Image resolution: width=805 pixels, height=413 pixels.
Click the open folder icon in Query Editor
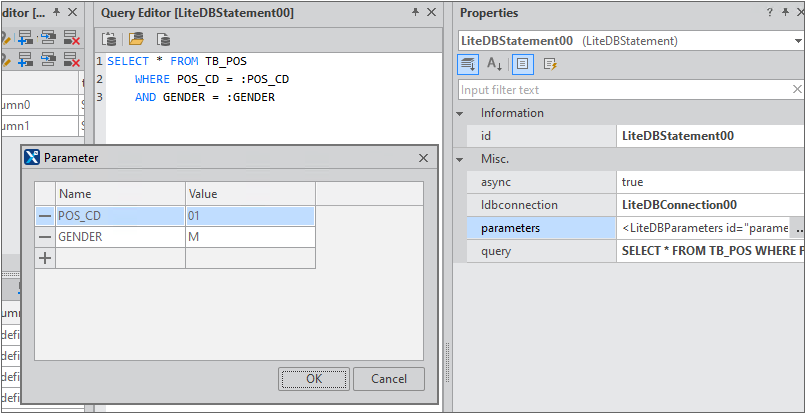[x=136, y=39]
